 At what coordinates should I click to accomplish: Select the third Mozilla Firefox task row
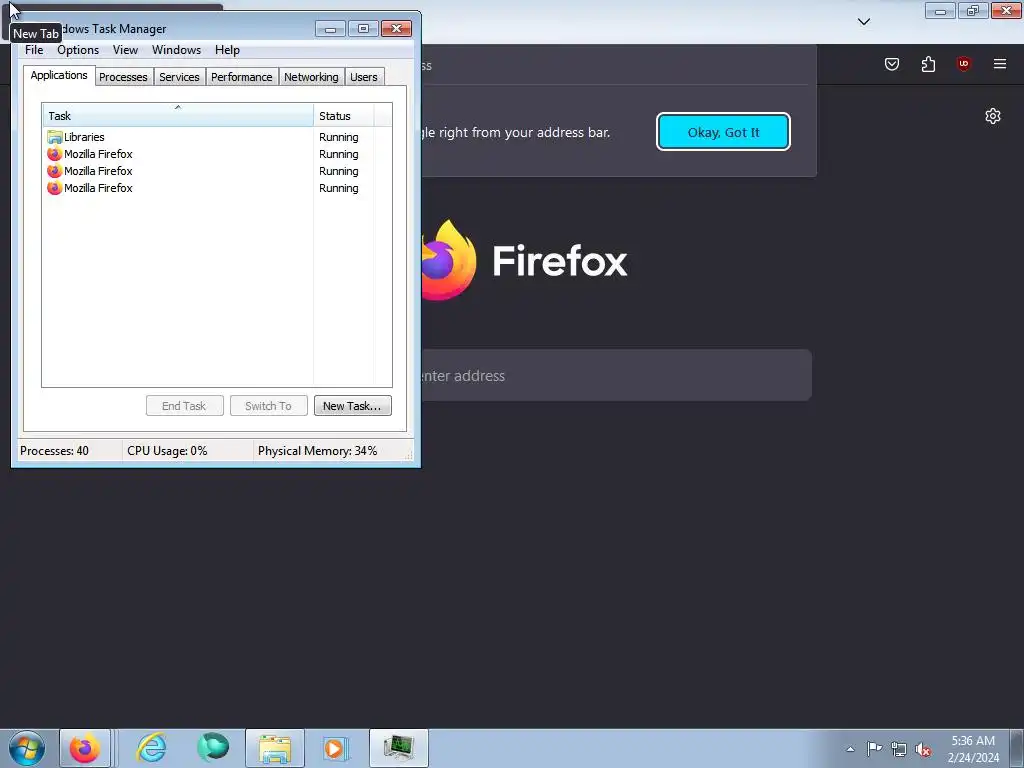217,188
